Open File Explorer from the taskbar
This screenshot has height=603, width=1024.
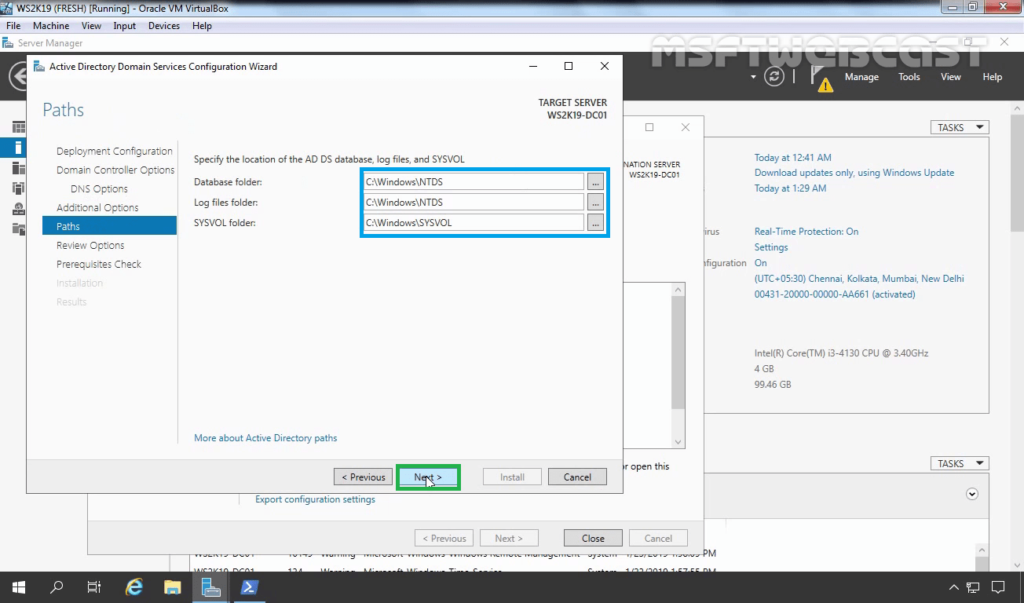click(x=172, y=587)
